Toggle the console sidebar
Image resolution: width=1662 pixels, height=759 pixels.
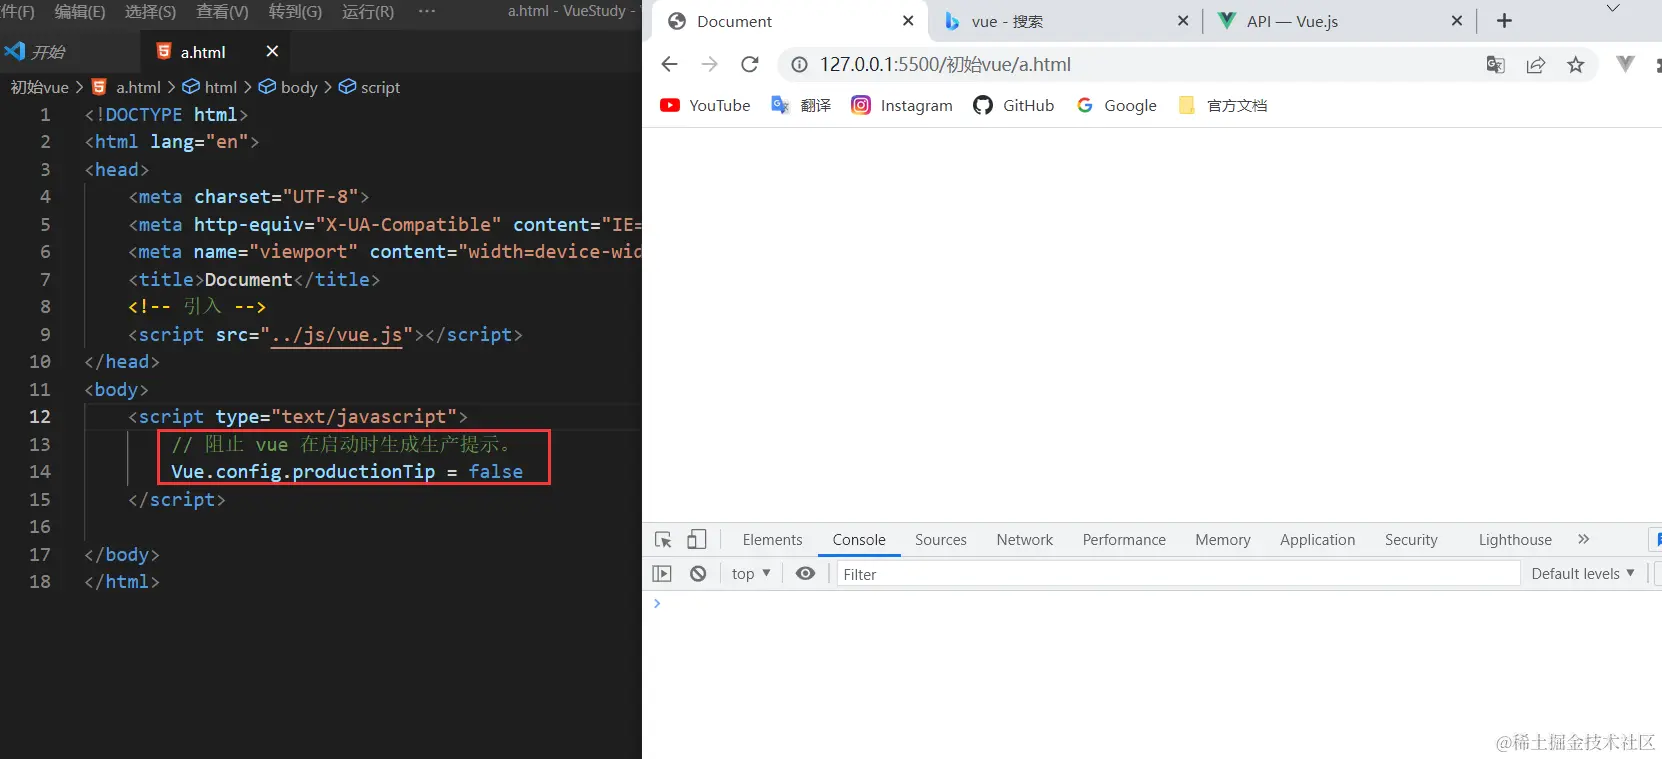[662, 573]
